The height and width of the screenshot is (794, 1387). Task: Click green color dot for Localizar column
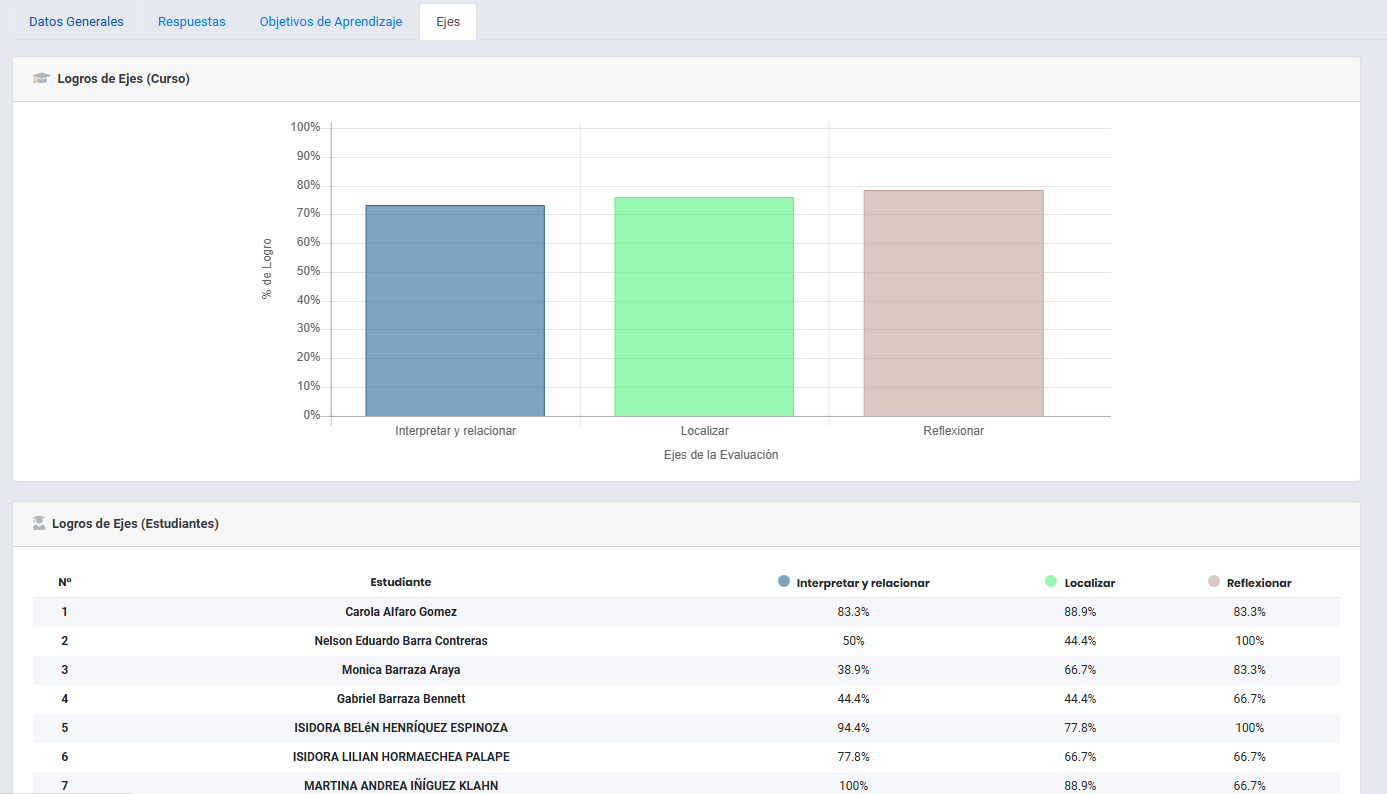coord(1051,581)
